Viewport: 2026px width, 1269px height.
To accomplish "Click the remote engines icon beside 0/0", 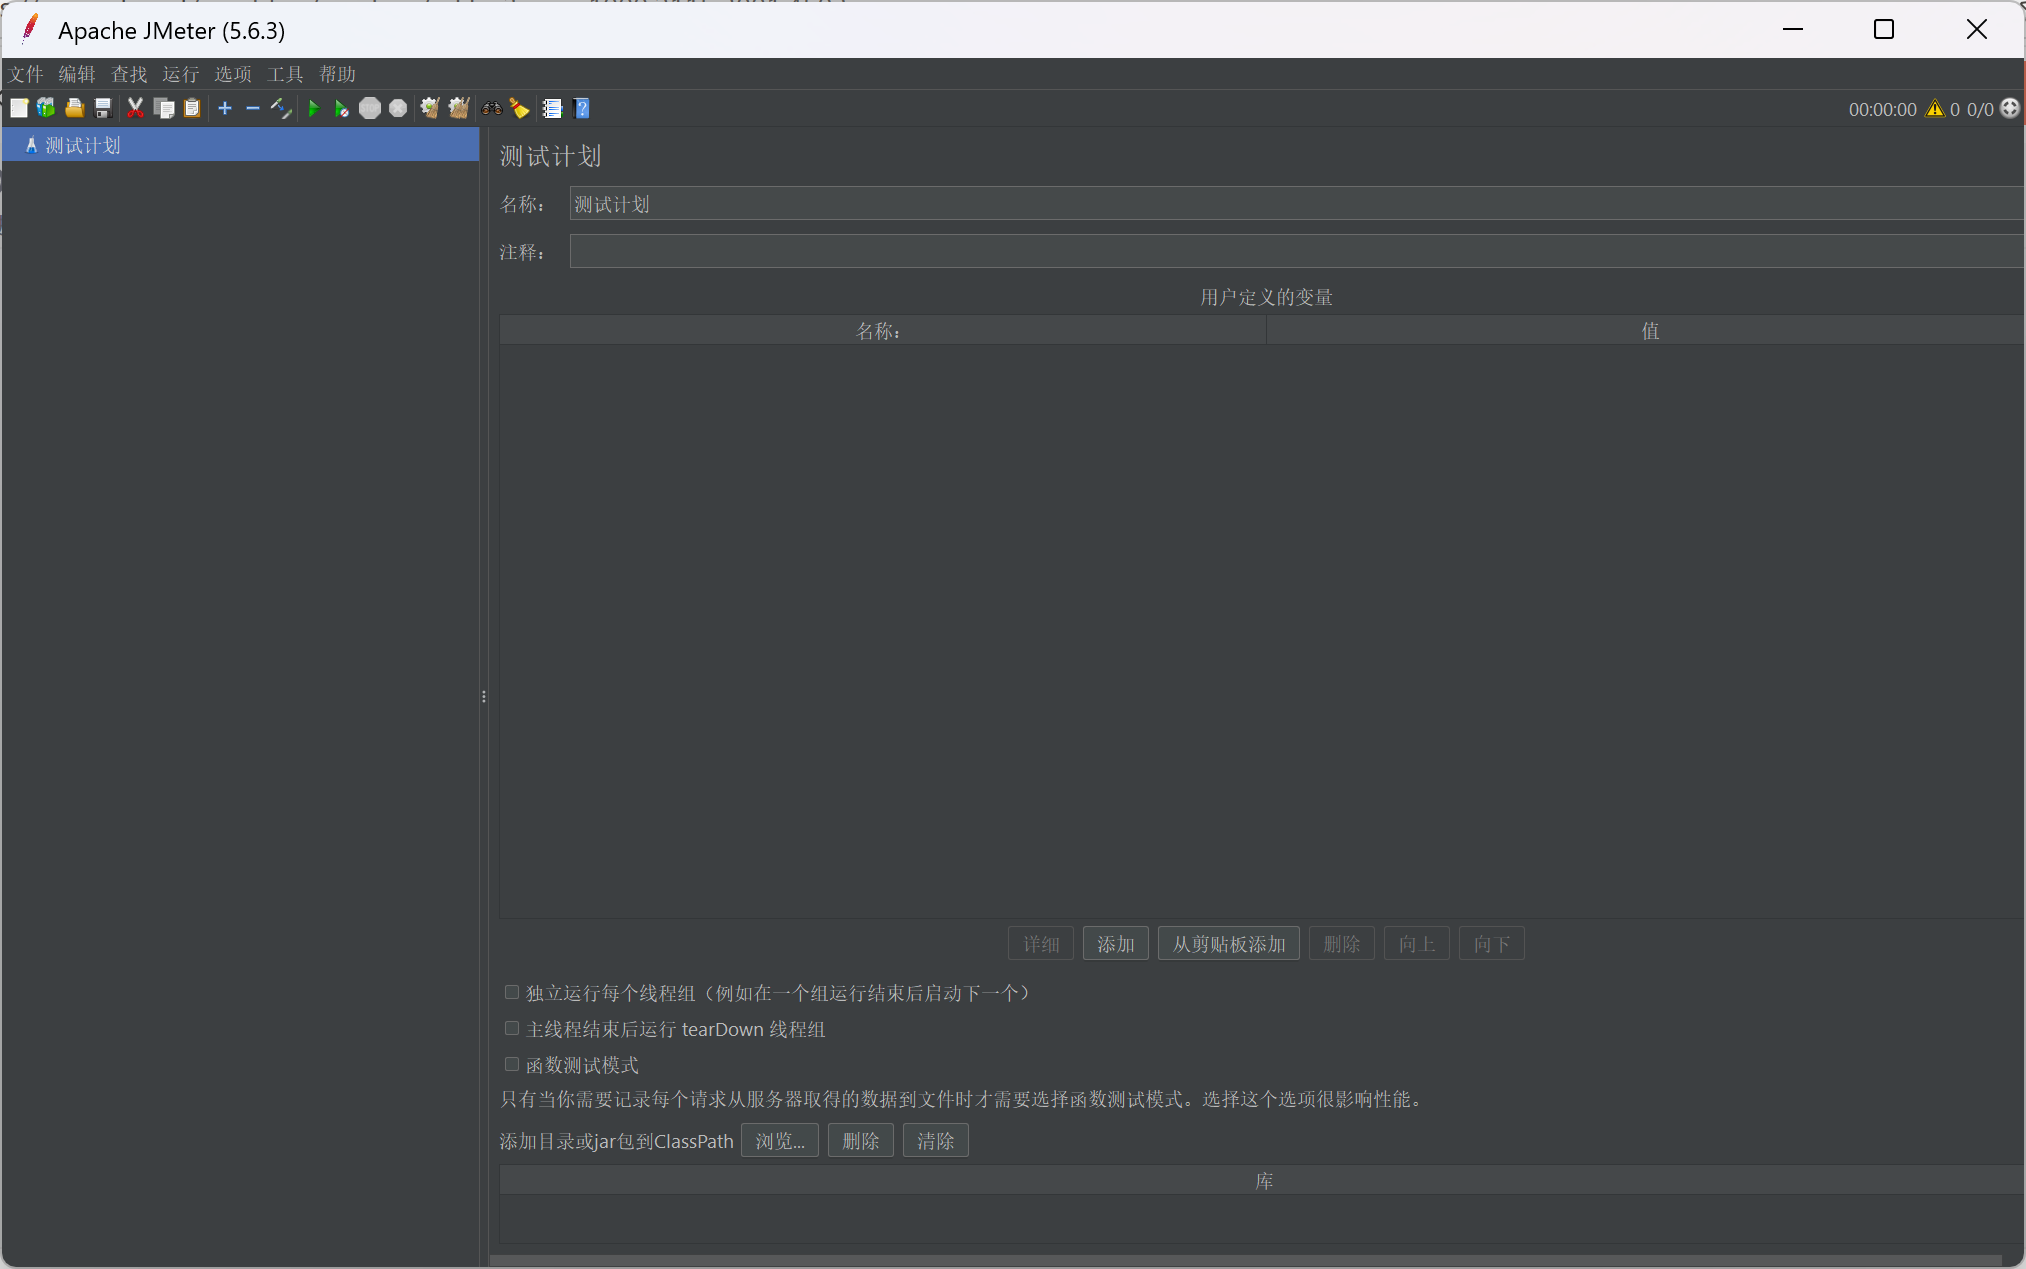I will click(2010, 108).
